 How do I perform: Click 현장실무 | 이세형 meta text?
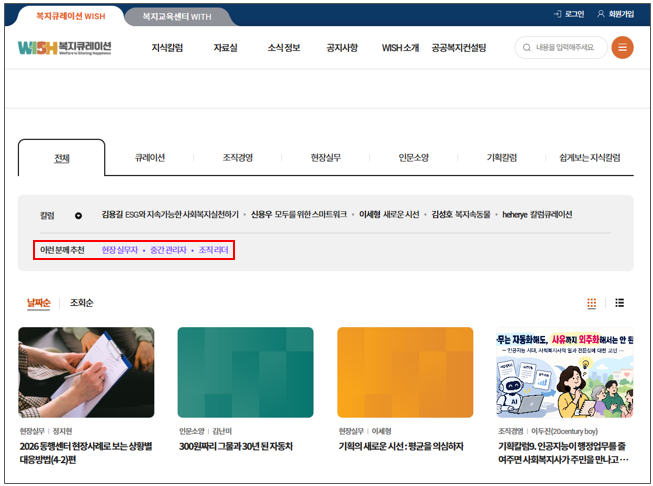pos(365,431)
